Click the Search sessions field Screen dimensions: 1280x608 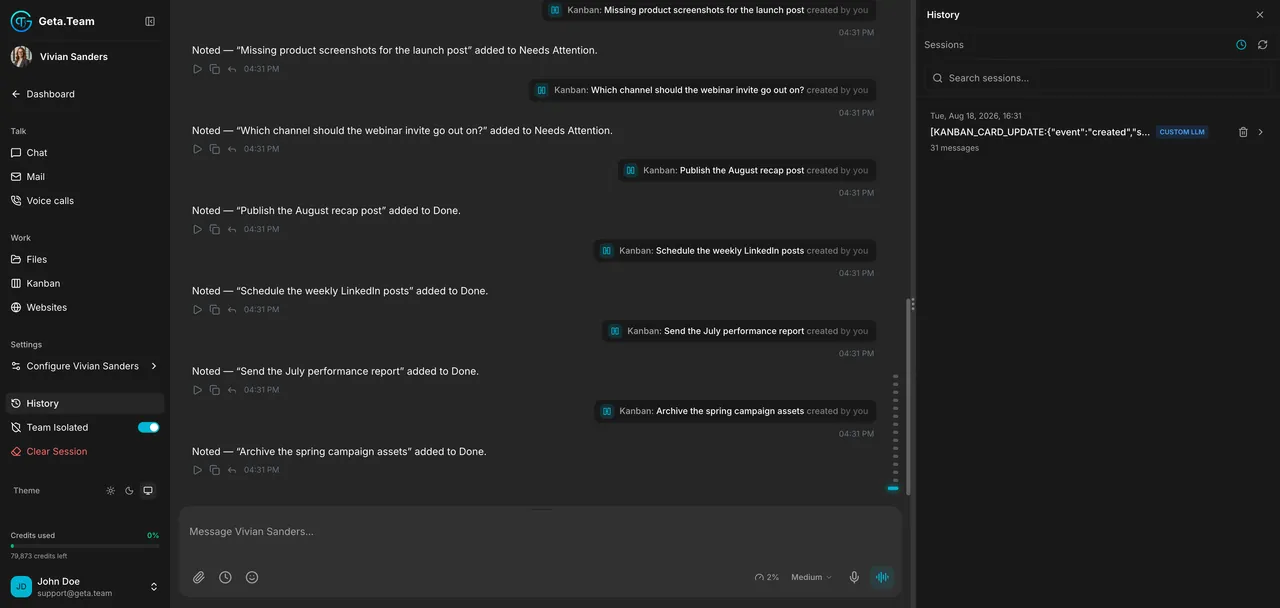pyautogui.click(x=1098, y=78)
